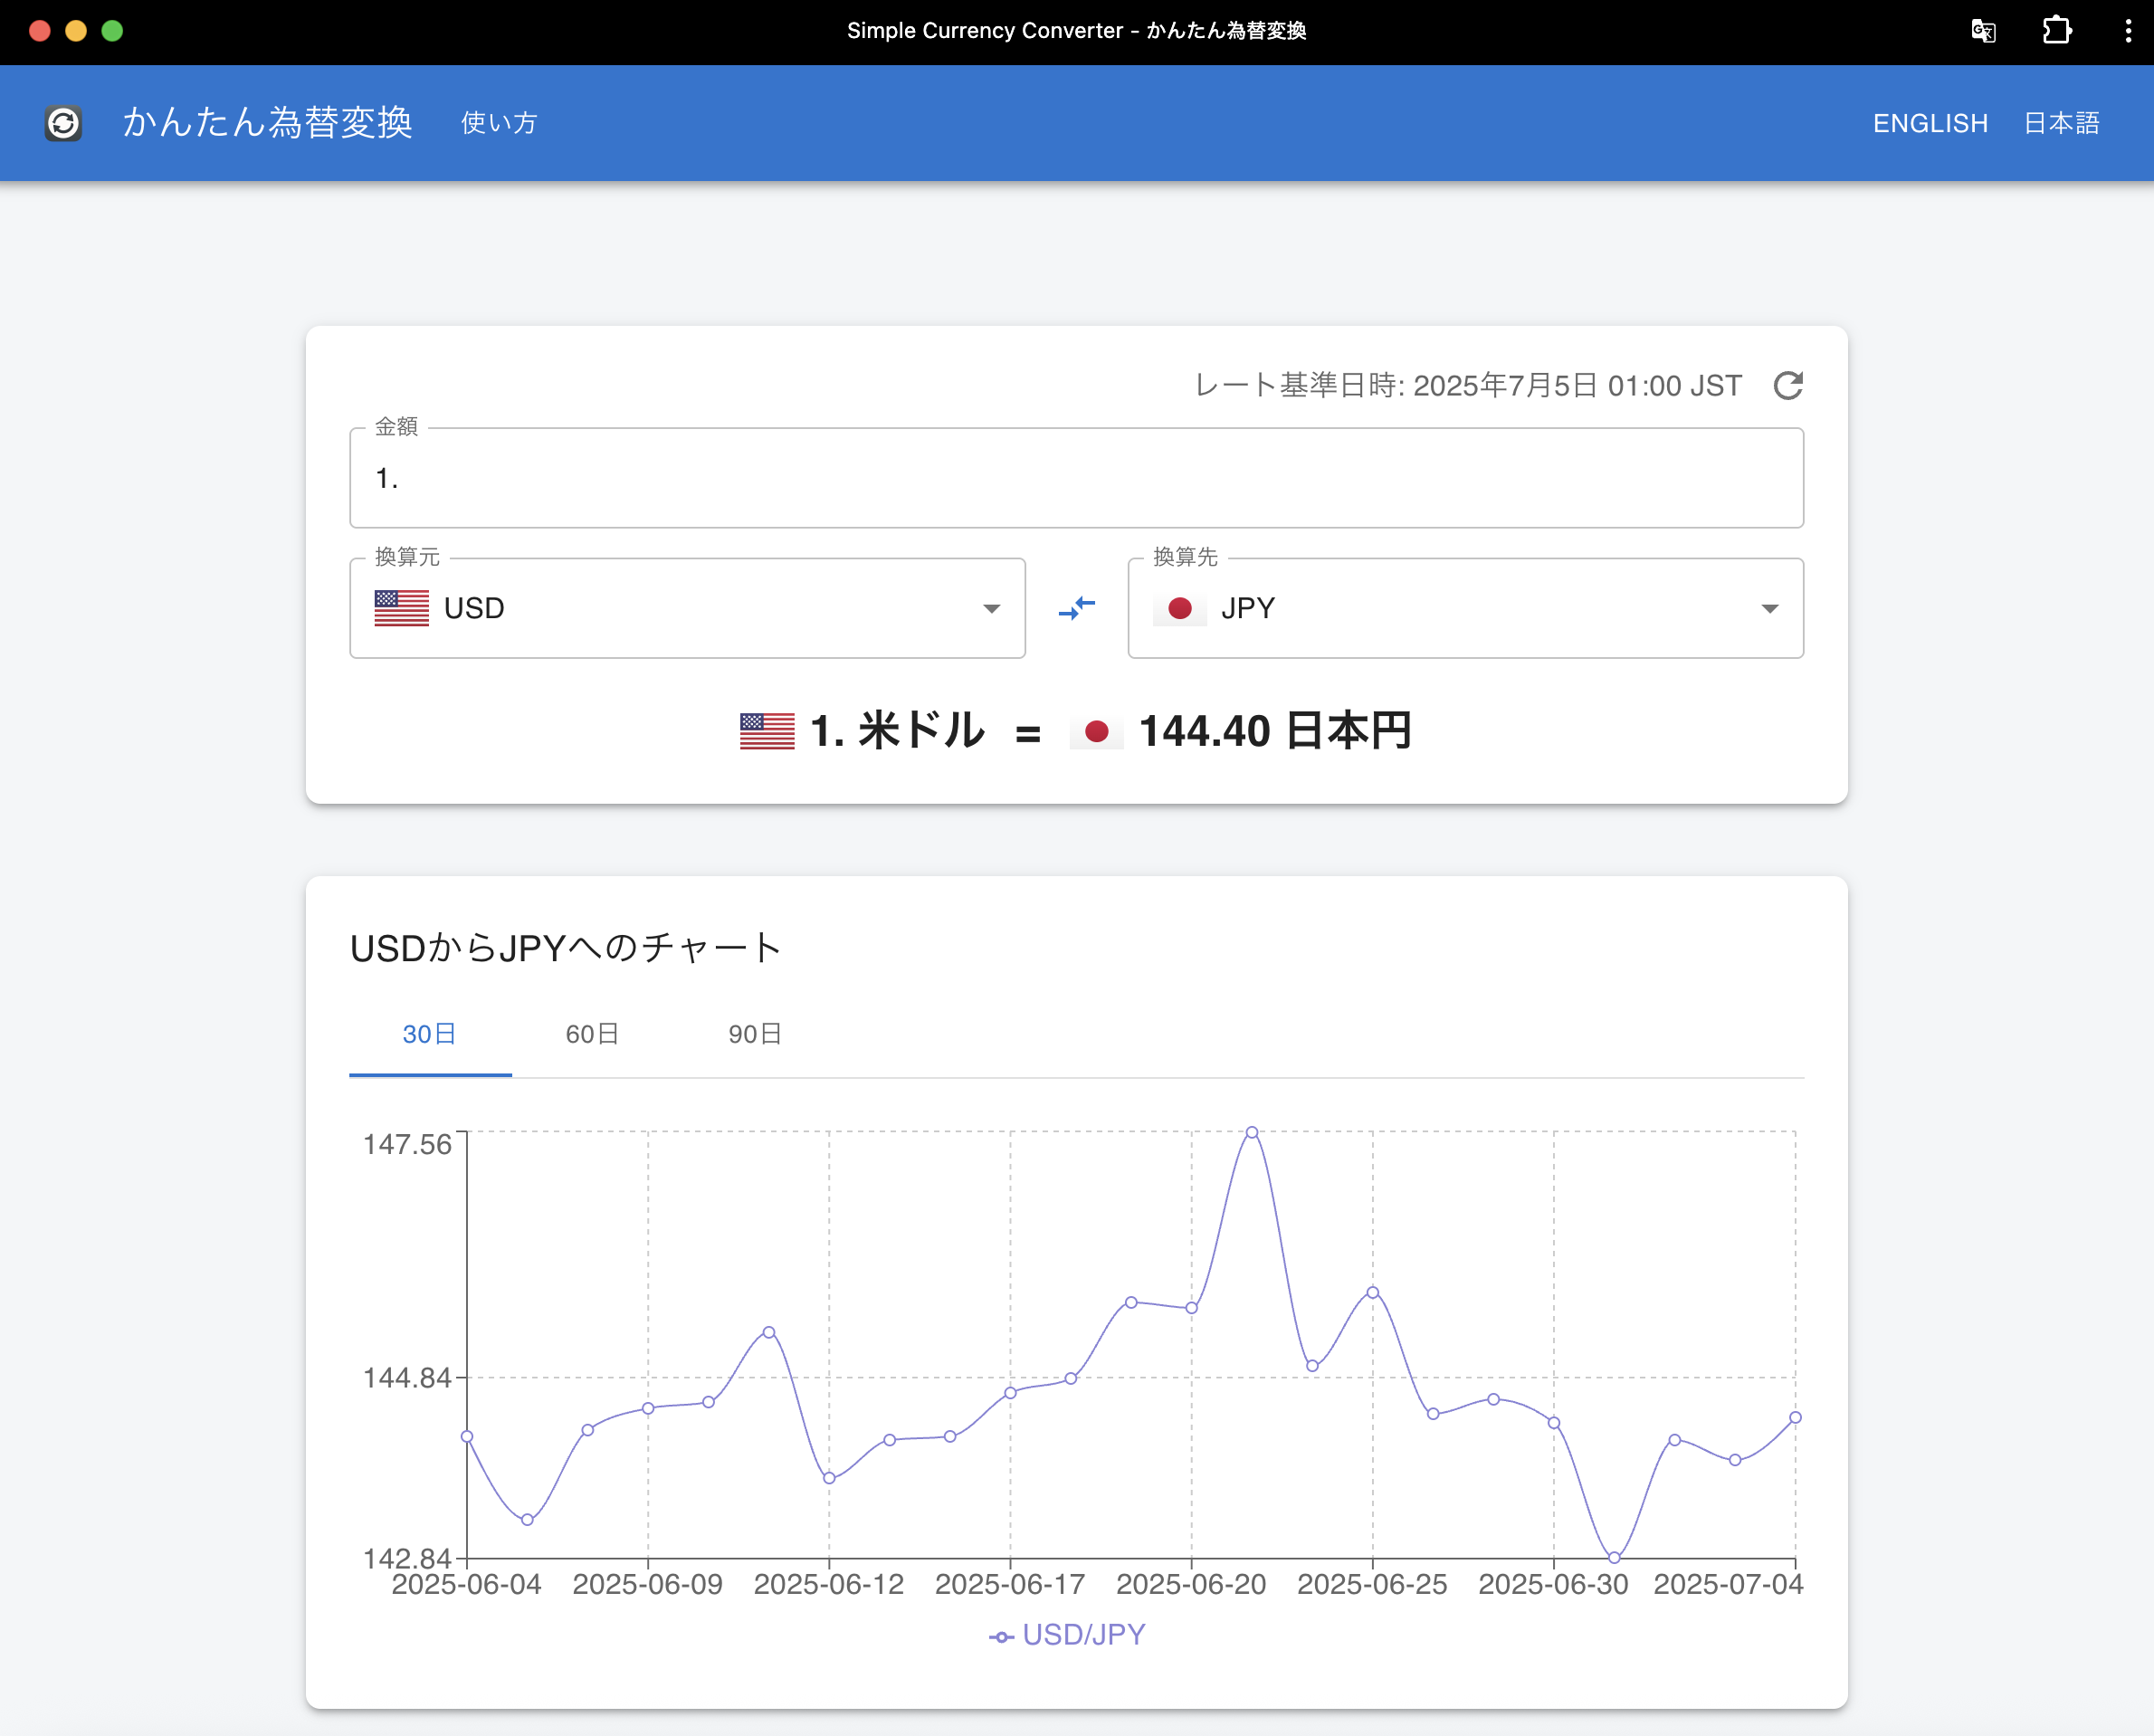
Task: Switch language to ENGLISH
Action: click(1930, 123)
